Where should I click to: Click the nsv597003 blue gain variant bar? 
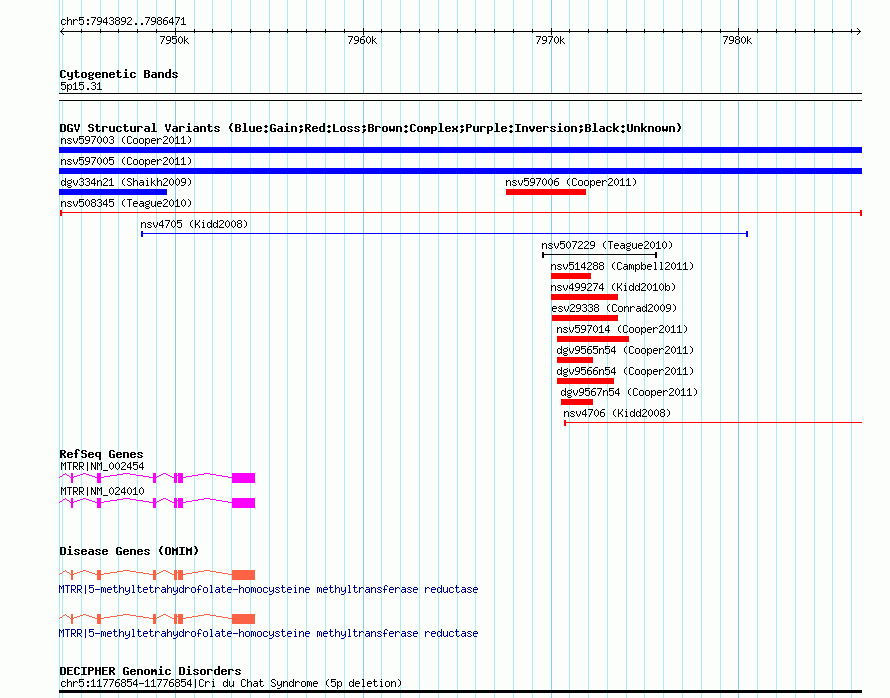pos(460,150)
